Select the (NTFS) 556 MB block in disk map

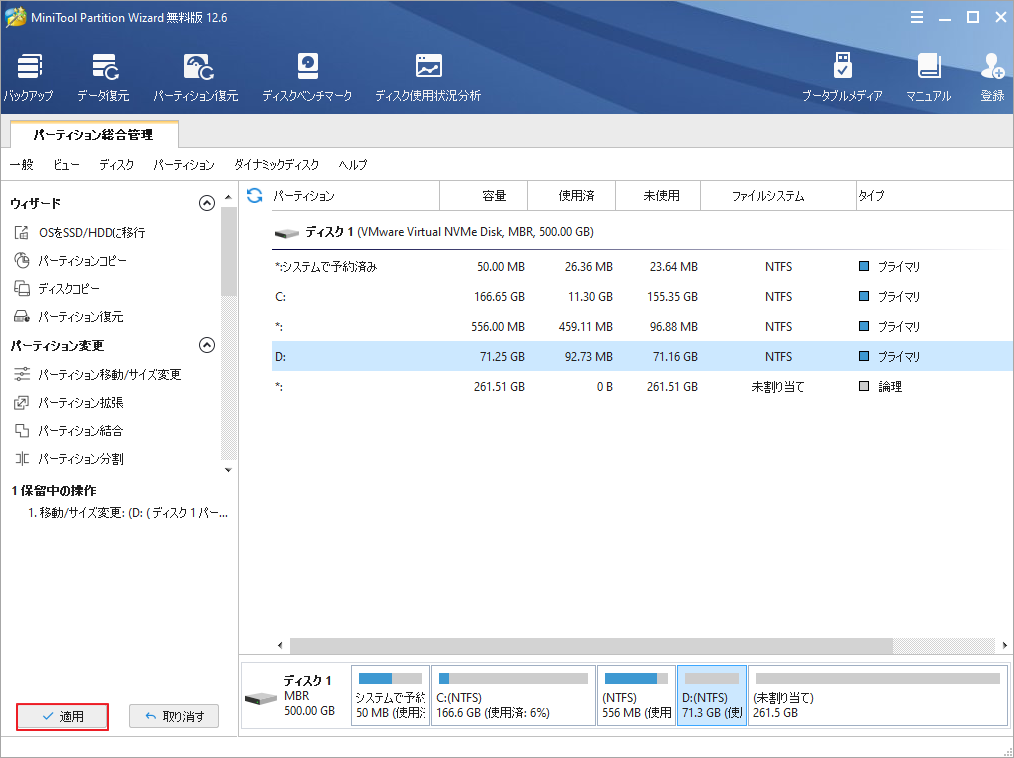tap(636, 696)
